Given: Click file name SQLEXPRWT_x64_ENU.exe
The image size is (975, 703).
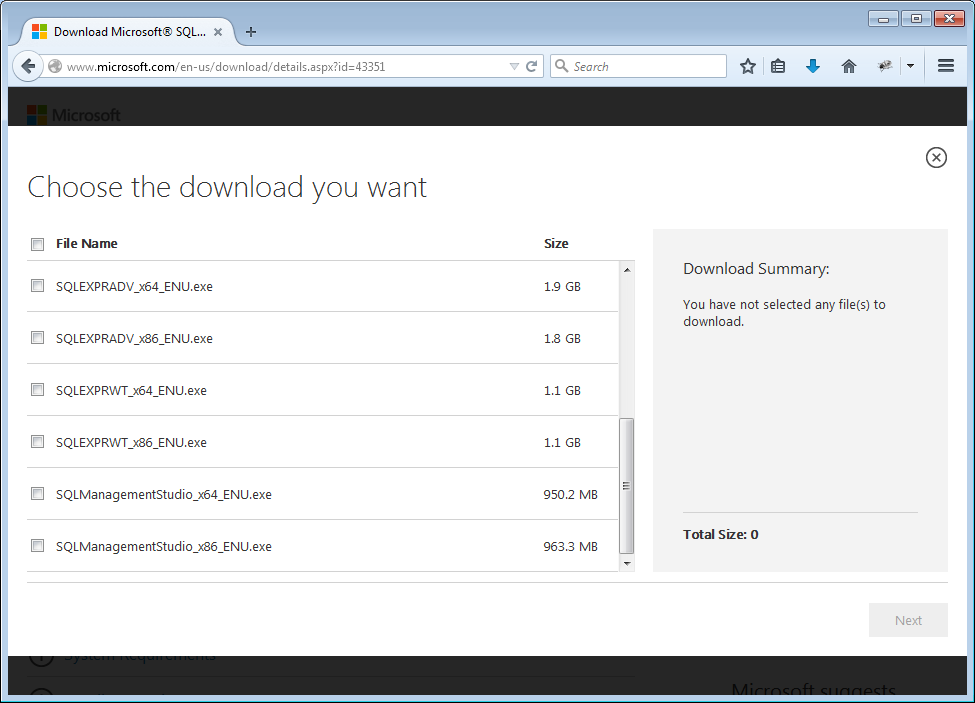Looking at the screenshot, I should [x=131, y=390].
